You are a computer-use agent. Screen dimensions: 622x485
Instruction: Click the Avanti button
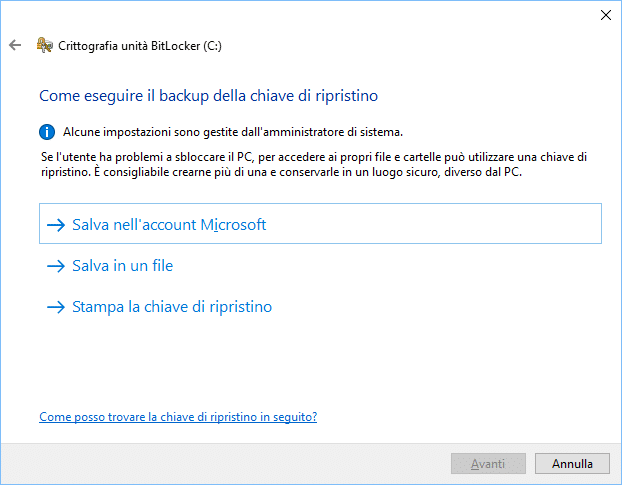point(488,464)
